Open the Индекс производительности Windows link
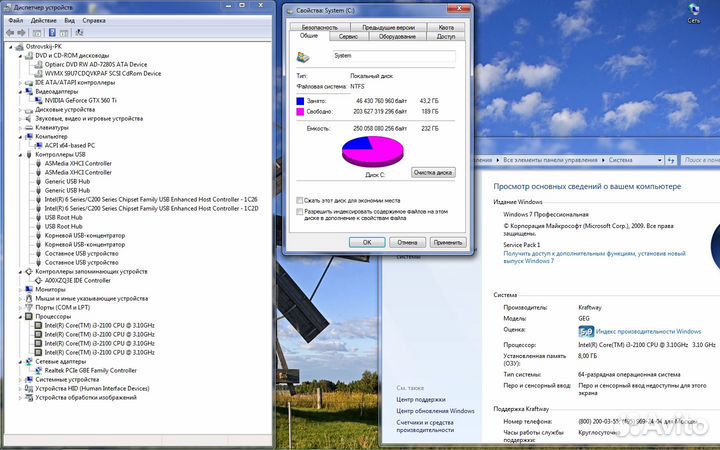Viewport: 720px width, 450px height. click(648, 332)
